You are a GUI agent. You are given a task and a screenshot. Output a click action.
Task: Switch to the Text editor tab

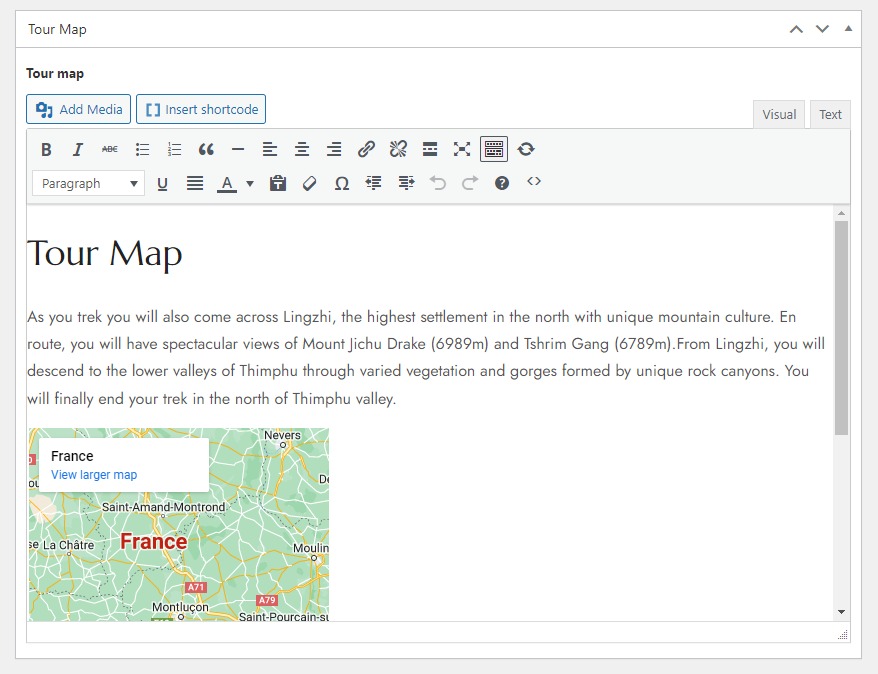tap(830, 115)
